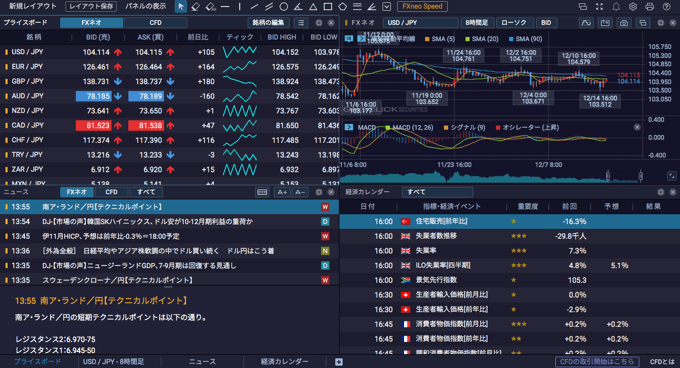The height and width of the screenshot is (368, 680).
Task: Select the triangle drawing tool
Action: [313, 7]
